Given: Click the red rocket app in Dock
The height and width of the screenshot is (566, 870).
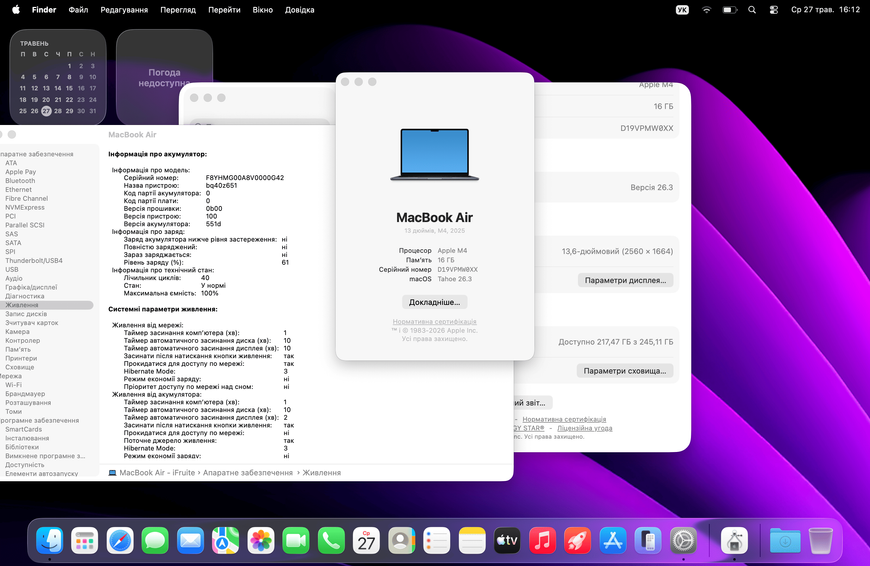Looking at the screenshot, I should coord(578,540).
